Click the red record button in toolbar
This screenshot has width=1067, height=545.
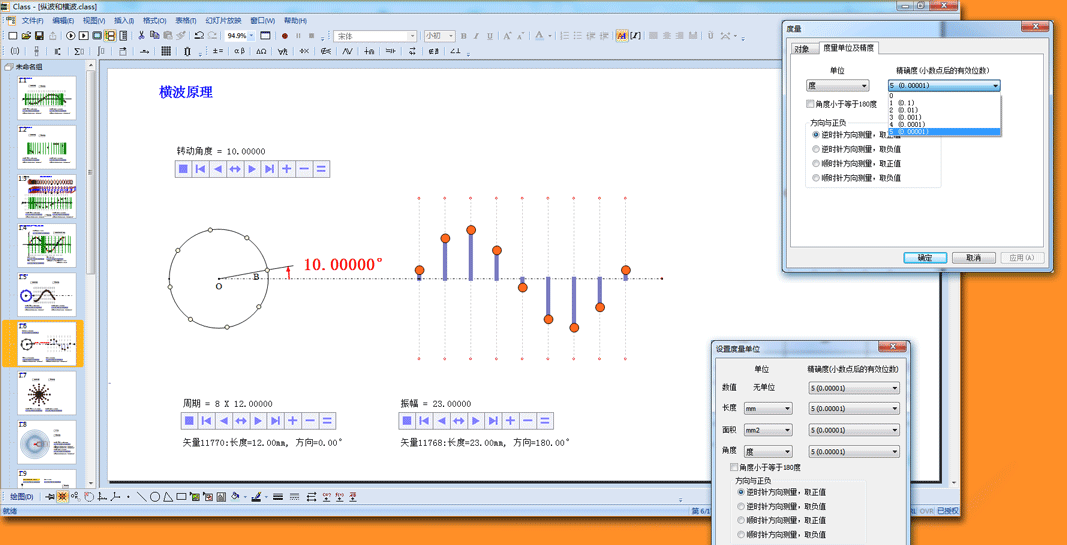(x=284, y=36)
